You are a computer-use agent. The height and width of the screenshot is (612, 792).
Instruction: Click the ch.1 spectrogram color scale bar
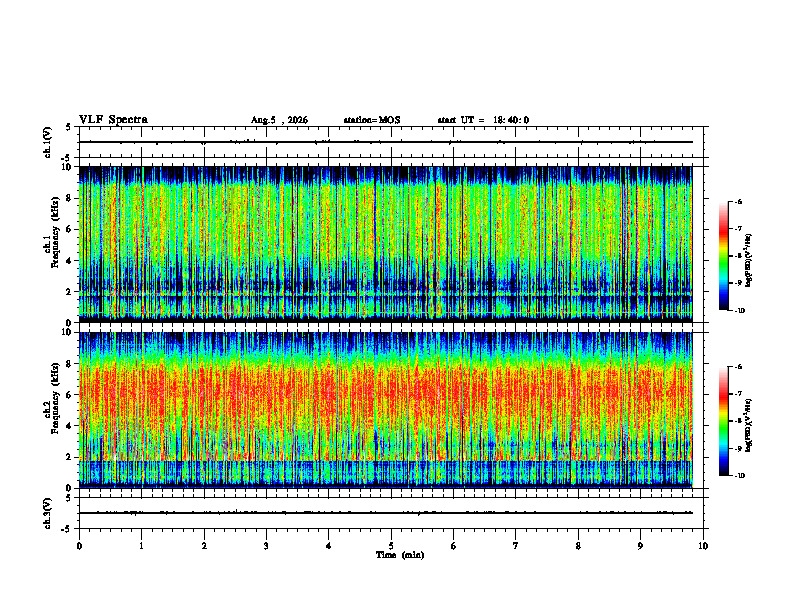click(723, 256)
